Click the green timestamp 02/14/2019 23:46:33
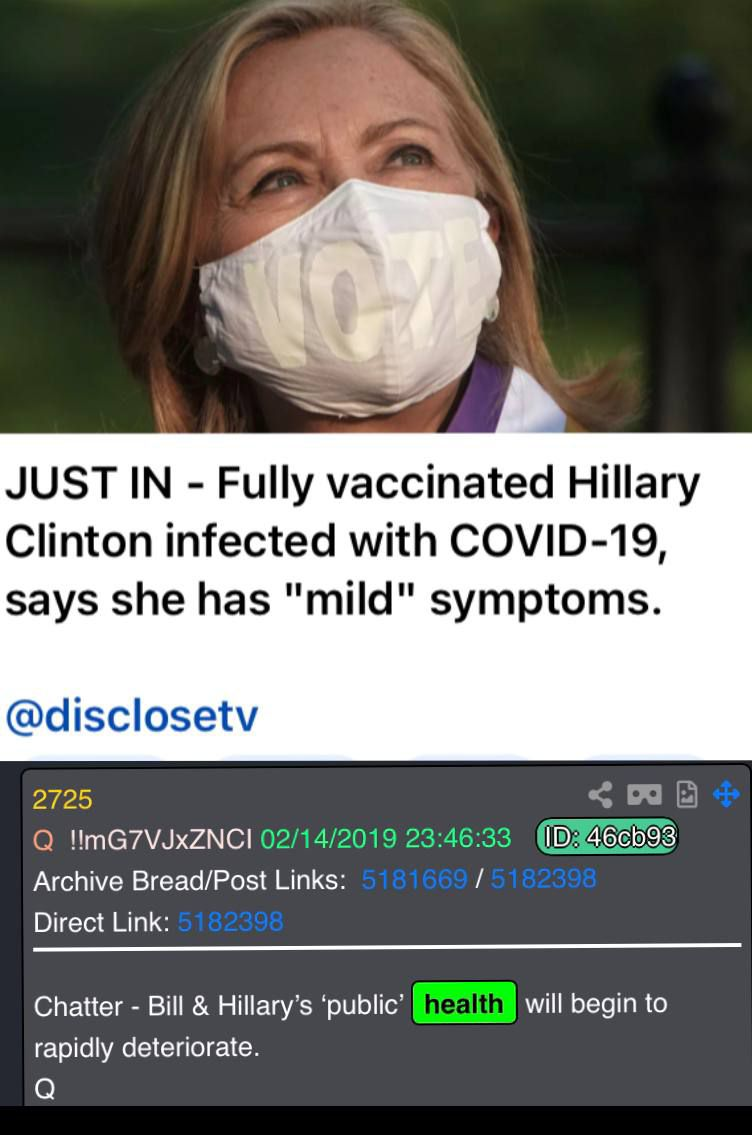 point(386,838)
